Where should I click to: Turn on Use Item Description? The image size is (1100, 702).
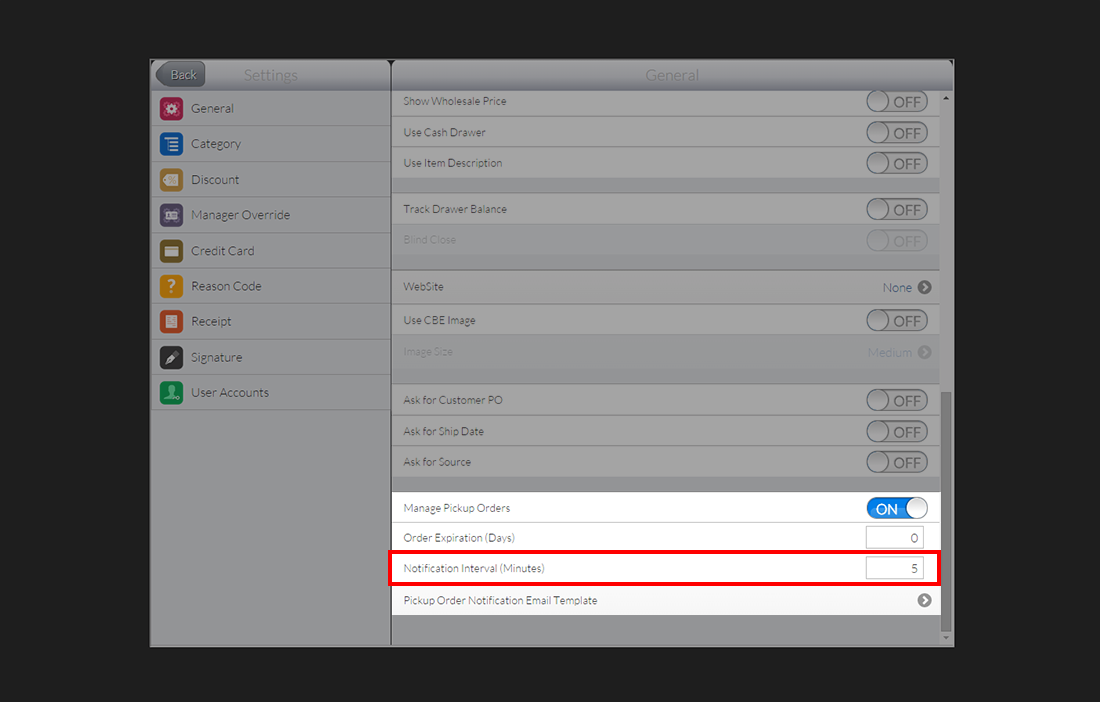[x=897, y=163]
